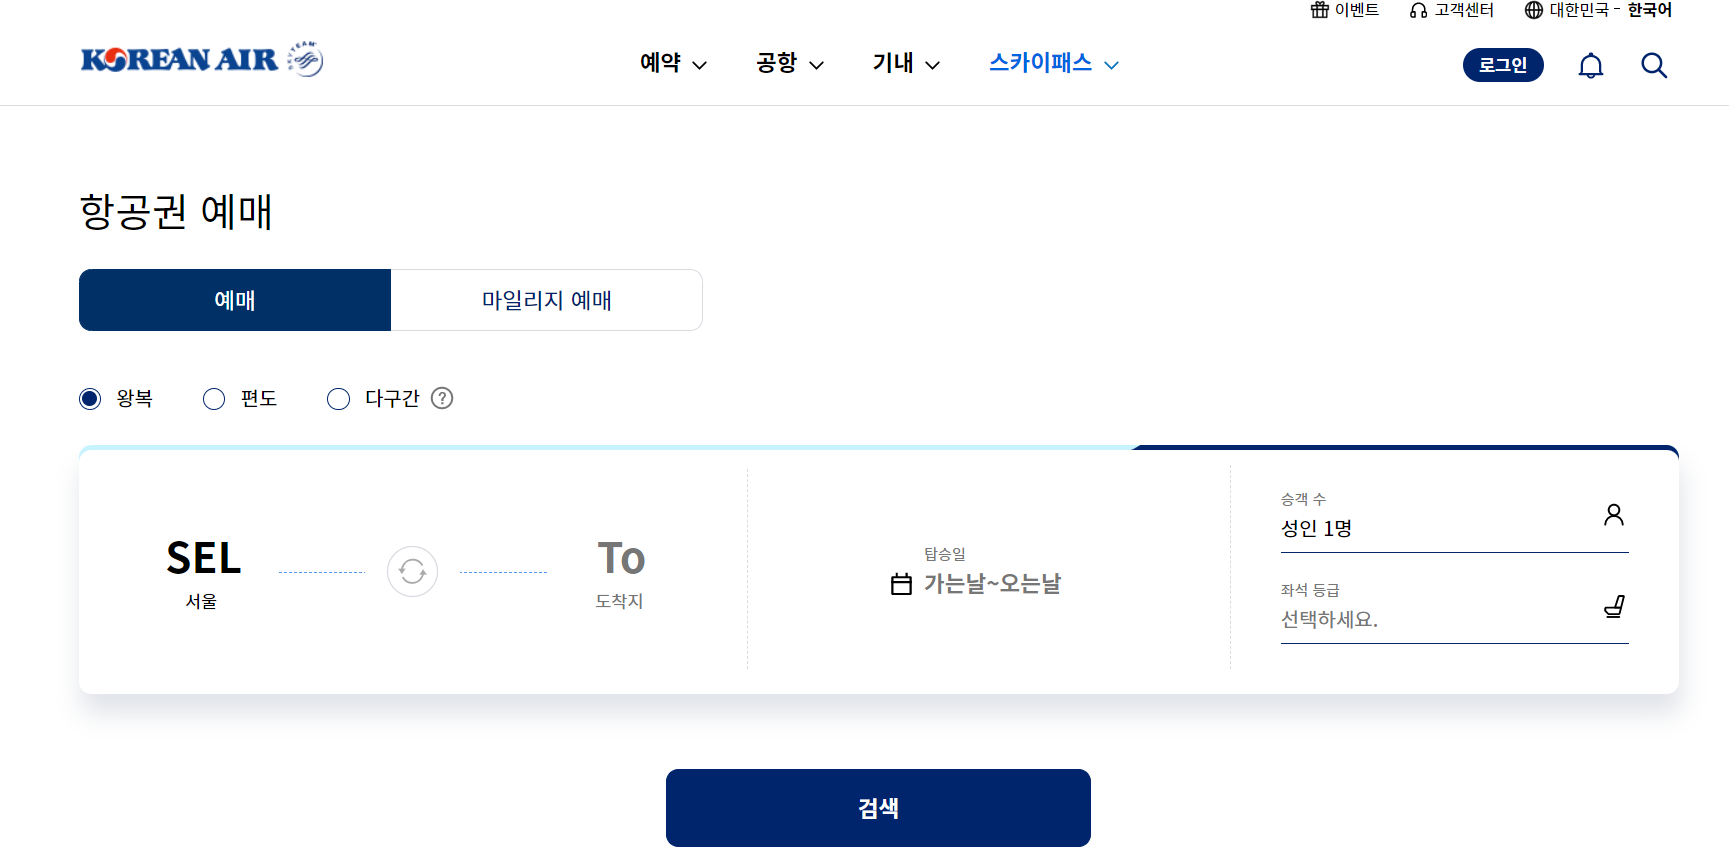This screenshot has height=854, width=1729.
Task: Click the search magnifier icon
Action: click(x=1654, y=64)
